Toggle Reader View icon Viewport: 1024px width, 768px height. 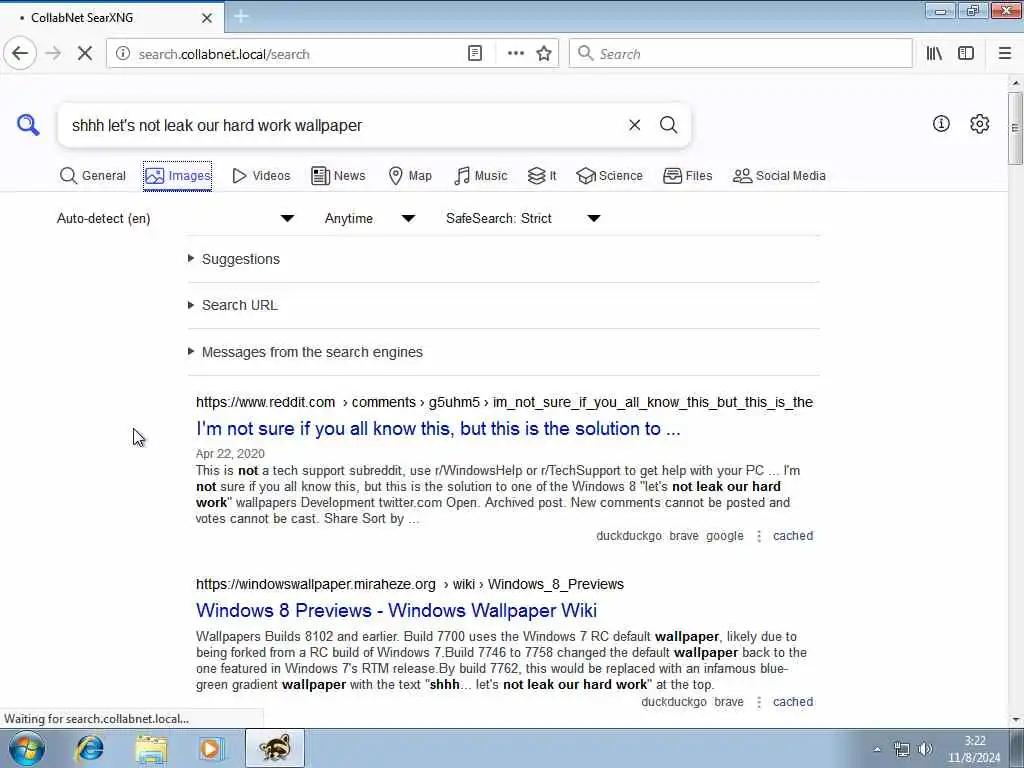[x=475, y=54]
